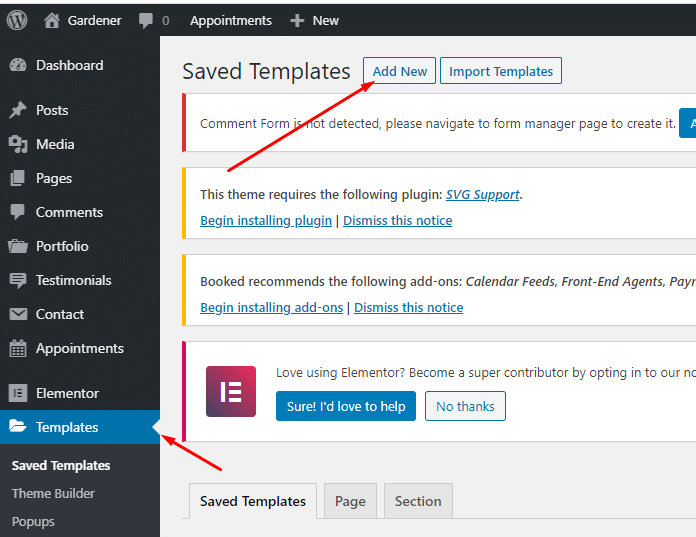The image size is (696, 537).
Task: Open the comments bubble icon in the admin bar
Action: click(x=146, y=20)
